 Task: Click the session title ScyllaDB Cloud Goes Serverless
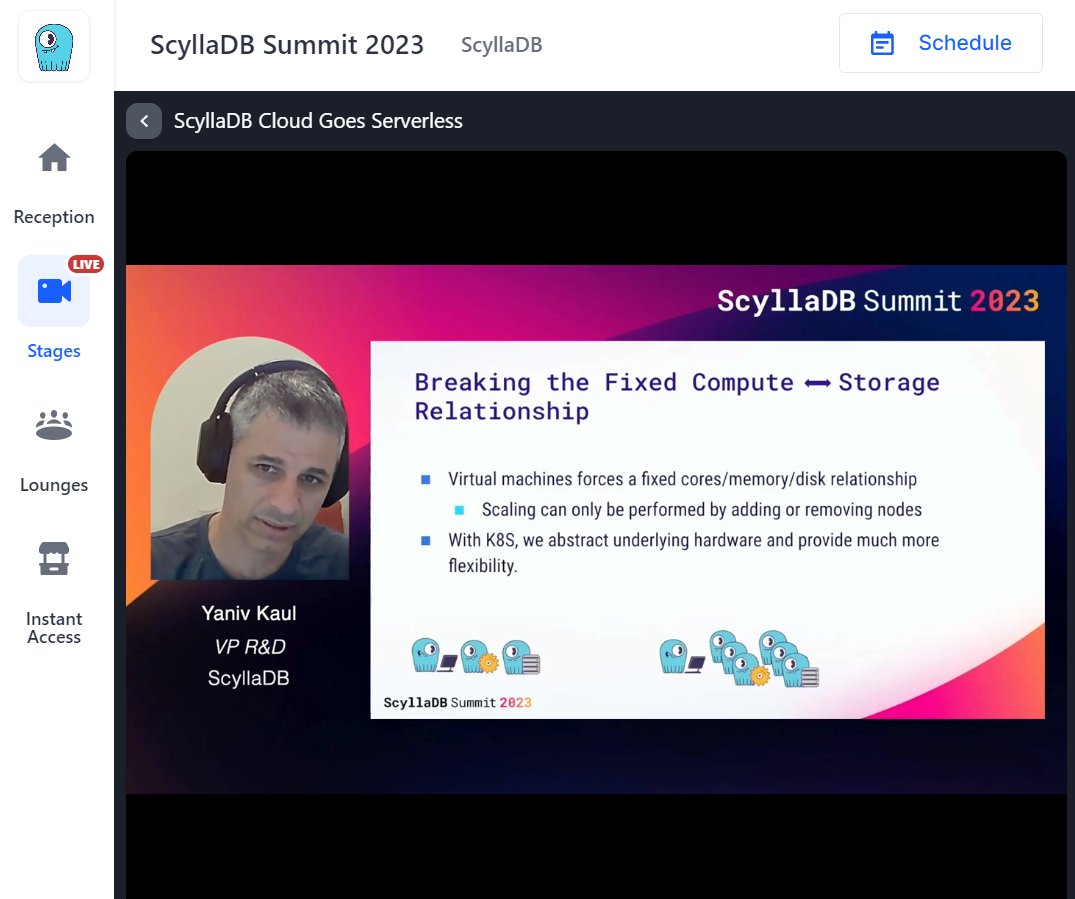pos(318,121)
